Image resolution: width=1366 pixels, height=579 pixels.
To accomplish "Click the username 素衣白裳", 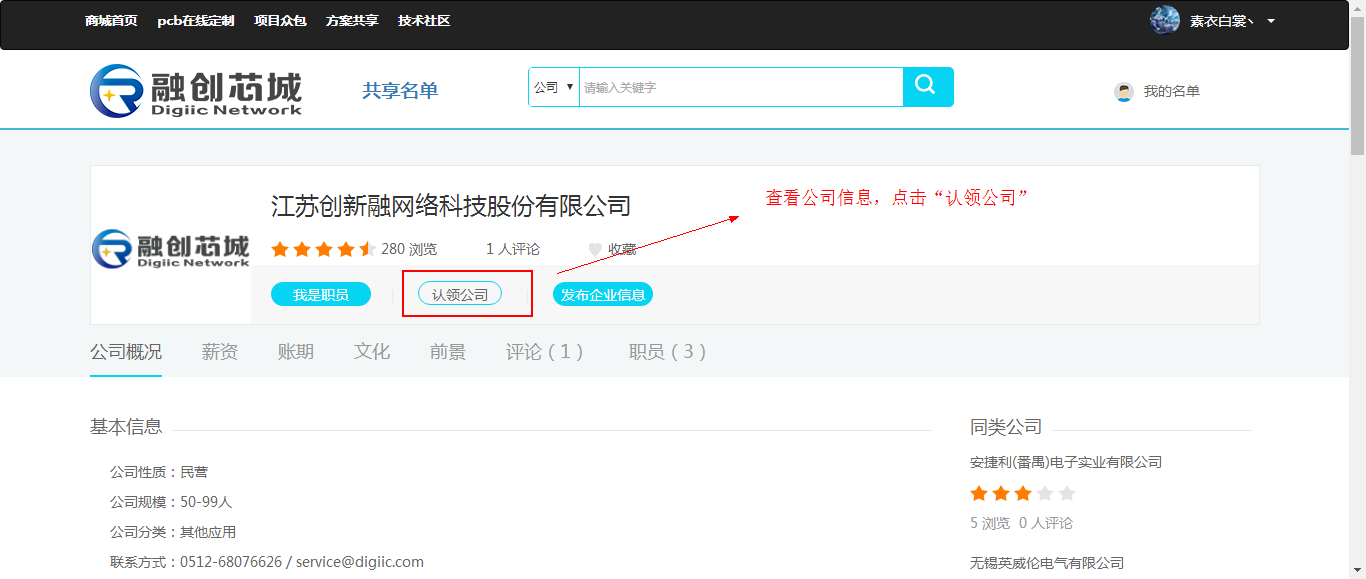I will pos(1221,21).
